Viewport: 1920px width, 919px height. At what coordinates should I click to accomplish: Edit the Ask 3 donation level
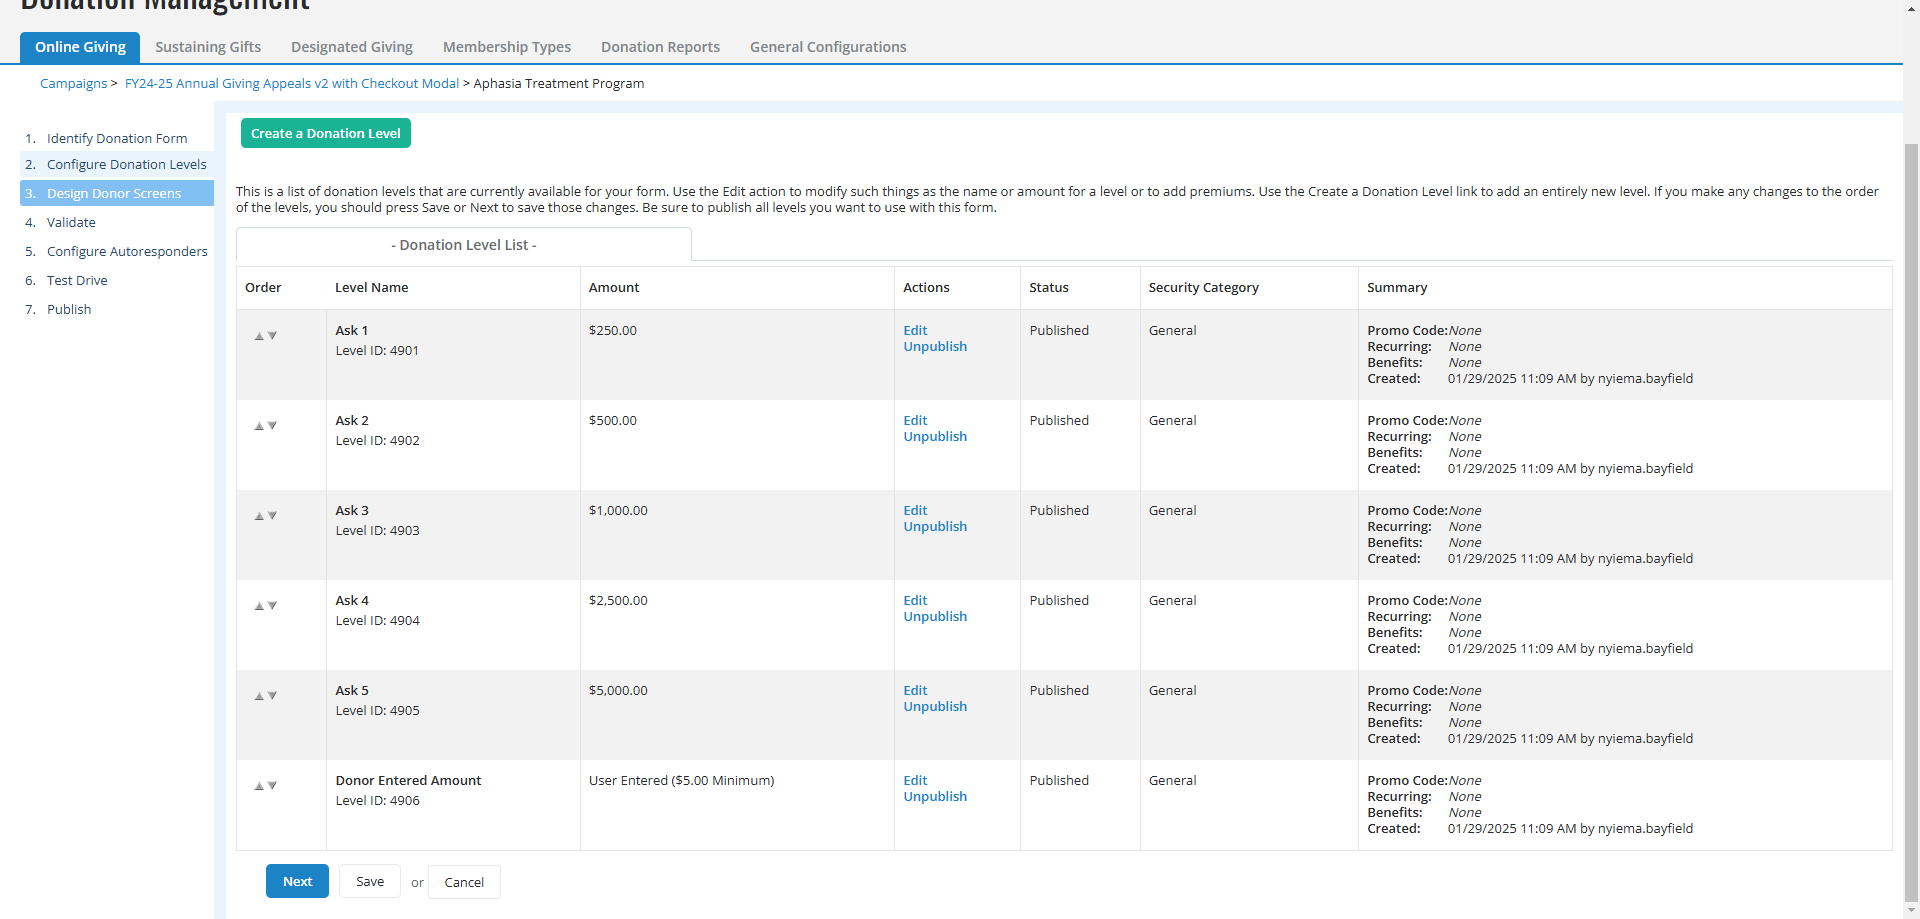click(915, 510)
